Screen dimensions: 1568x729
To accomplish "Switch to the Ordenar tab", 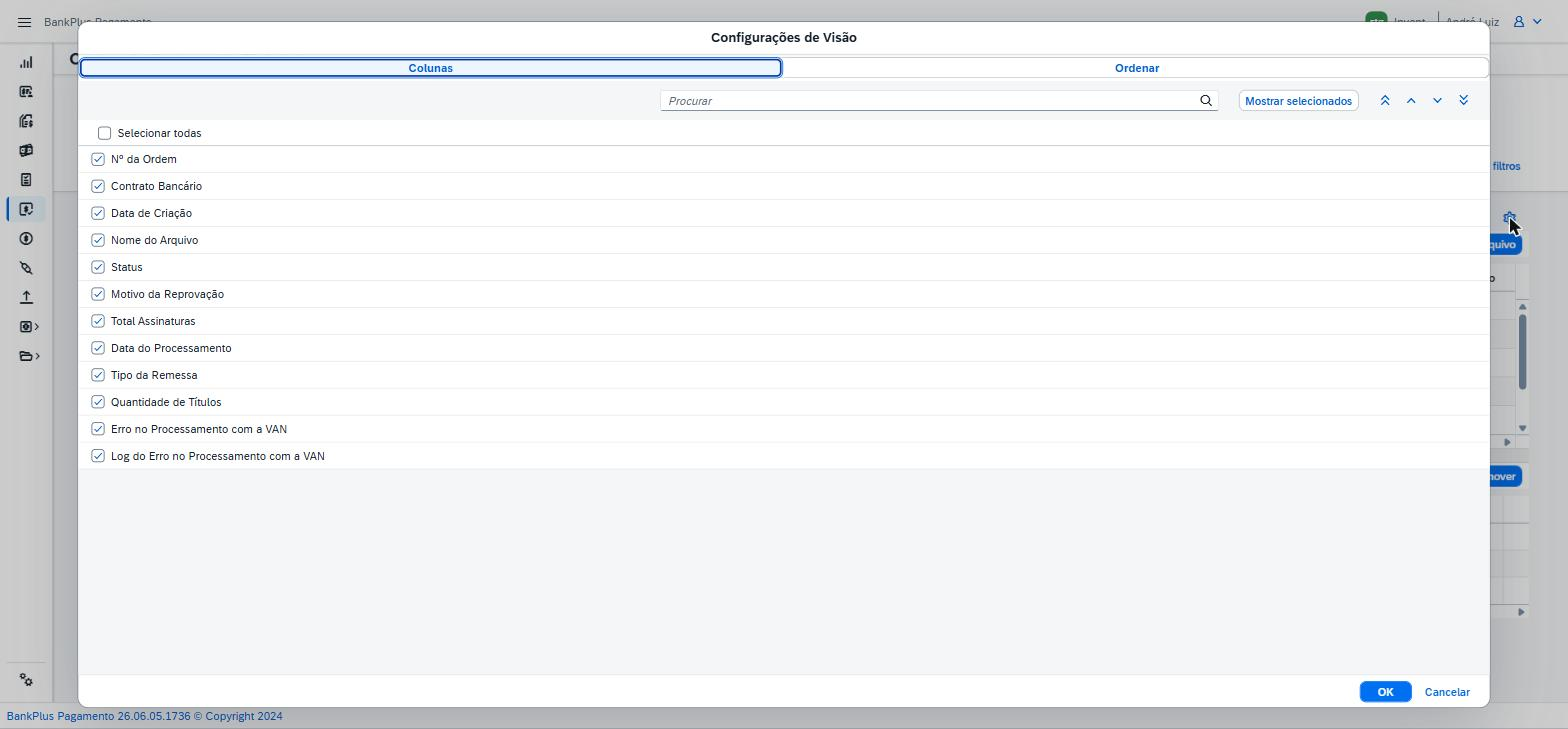I will 1137,68.
